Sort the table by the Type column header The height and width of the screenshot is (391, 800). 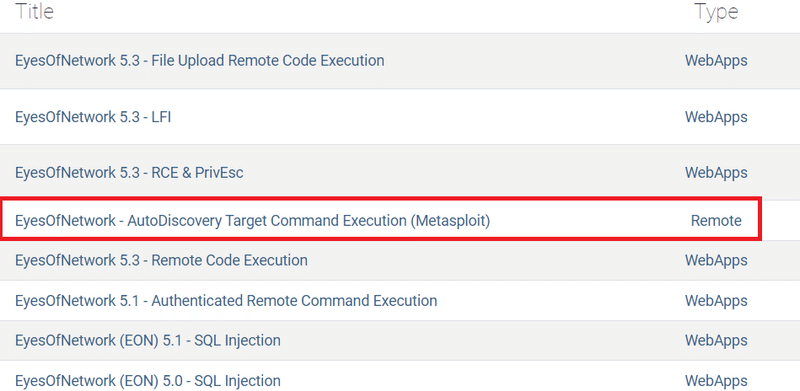coord(716,12)
